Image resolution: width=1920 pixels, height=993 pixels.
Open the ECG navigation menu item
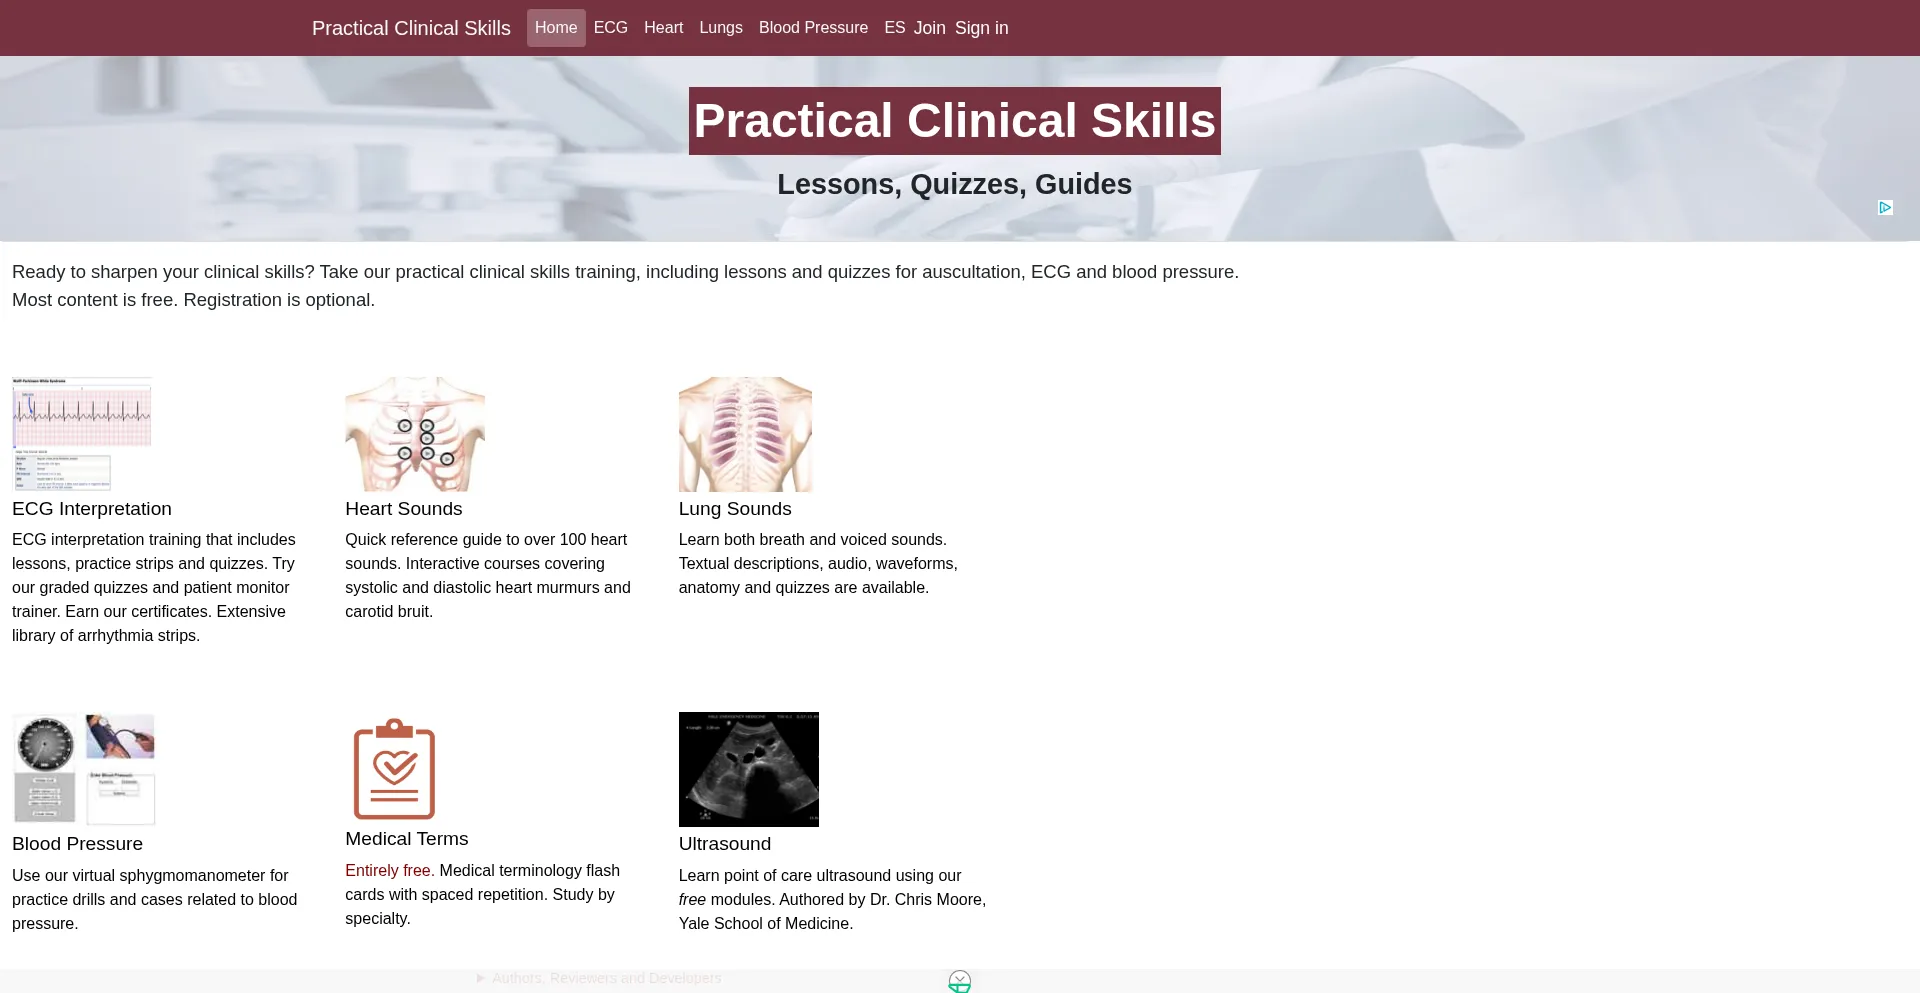pyautogui.click(x=610, y=27)
